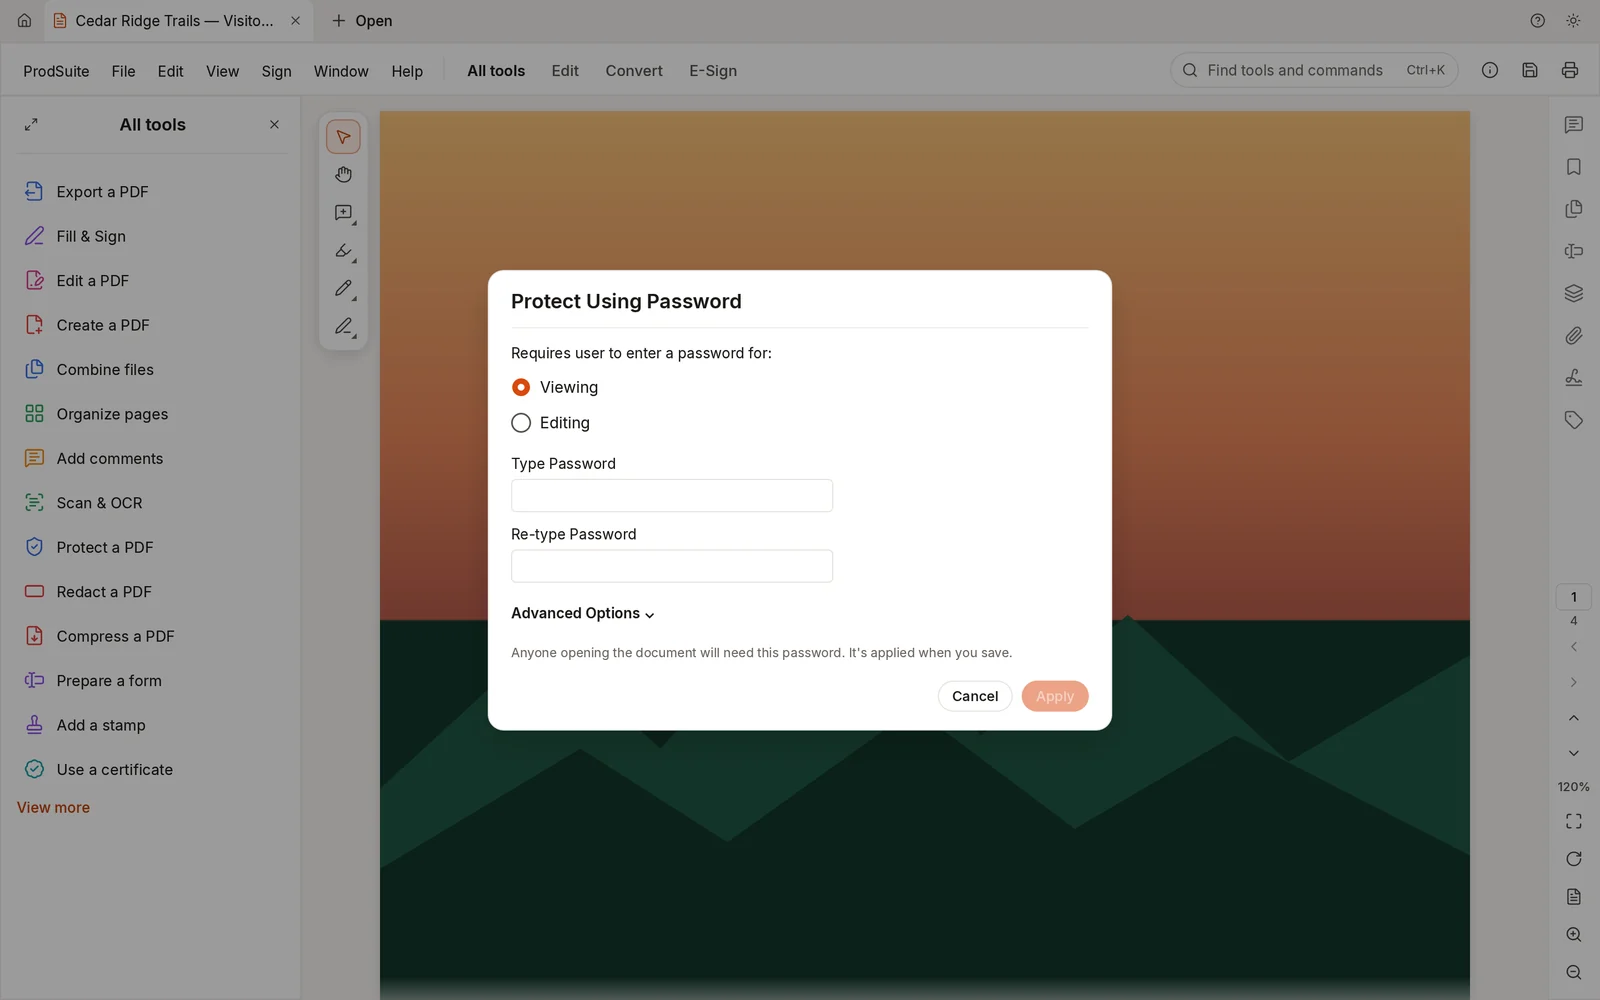The image size is (1600, 1000).
Task: Choose the Pencil draw tool
Action: tap(343, 289)
